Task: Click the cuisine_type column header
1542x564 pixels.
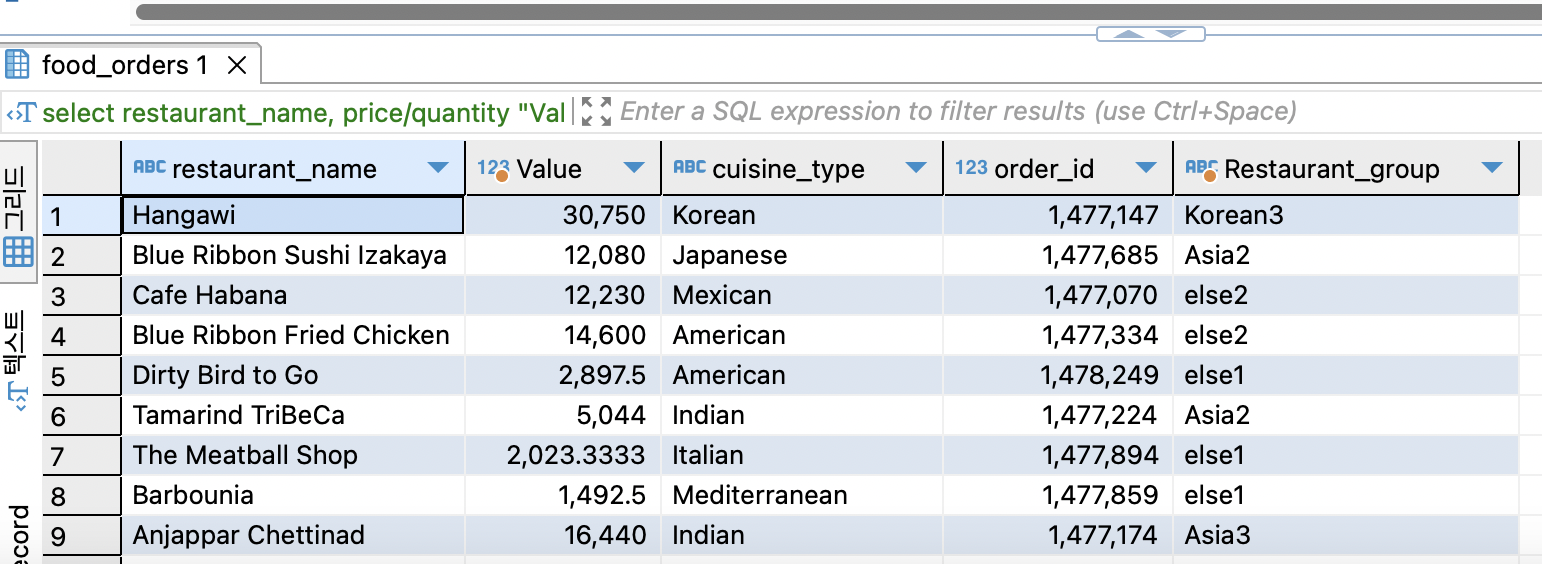Action: pyautogui.click(x=802, y=168)
